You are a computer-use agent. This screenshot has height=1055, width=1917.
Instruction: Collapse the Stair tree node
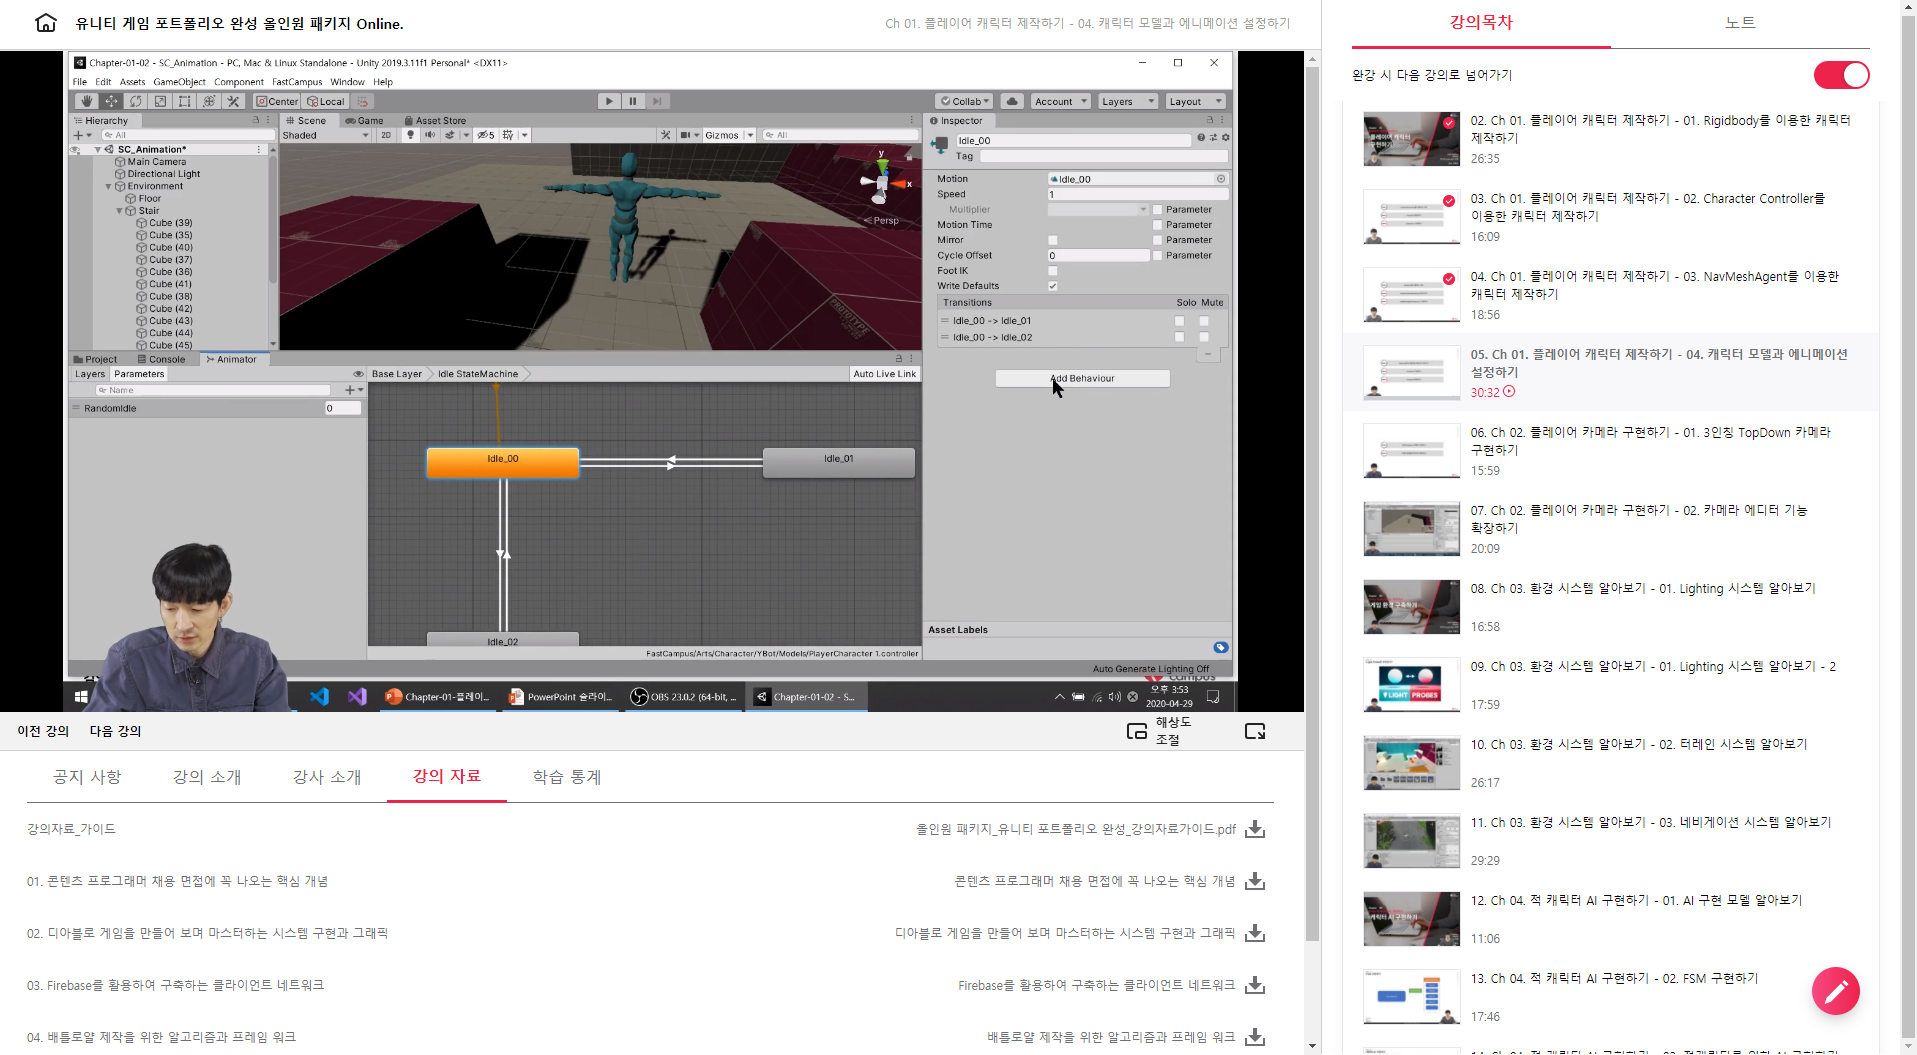coord(119,211)
